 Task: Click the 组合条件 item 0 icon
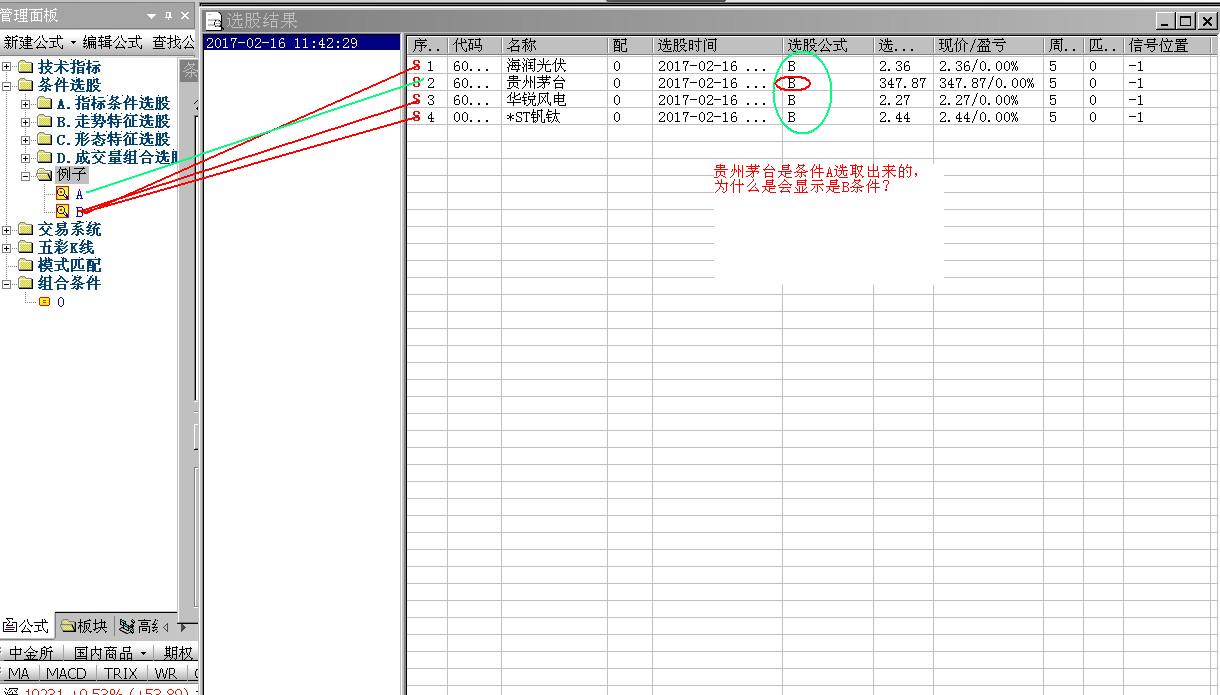[x=44, y=302]
